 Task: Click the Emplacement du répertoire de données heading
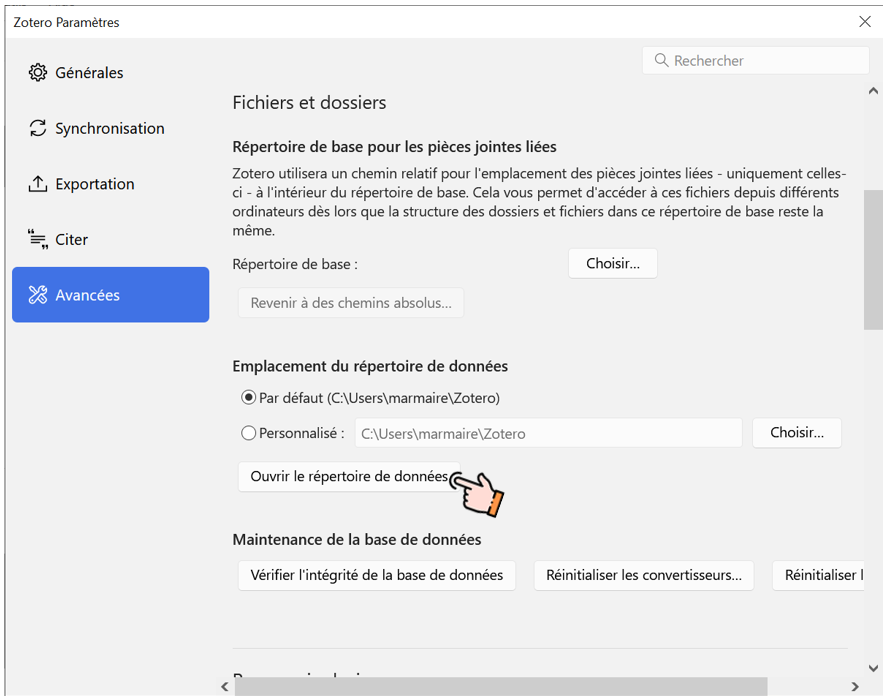pos(370,366)
